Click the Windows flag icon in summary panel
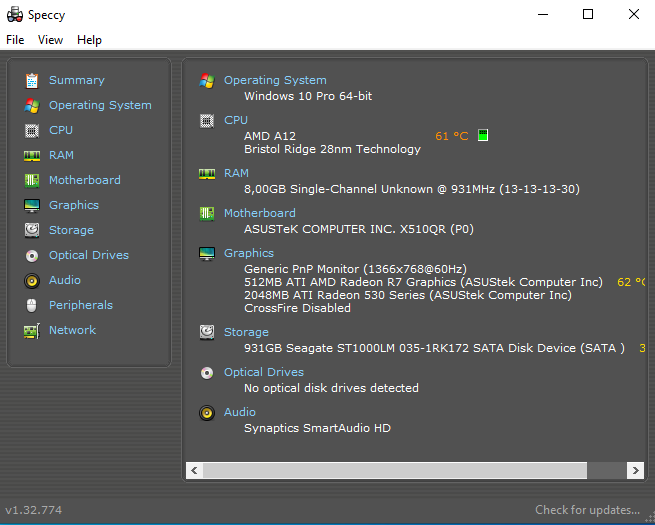Screen dimensions: 655x525 207,81
